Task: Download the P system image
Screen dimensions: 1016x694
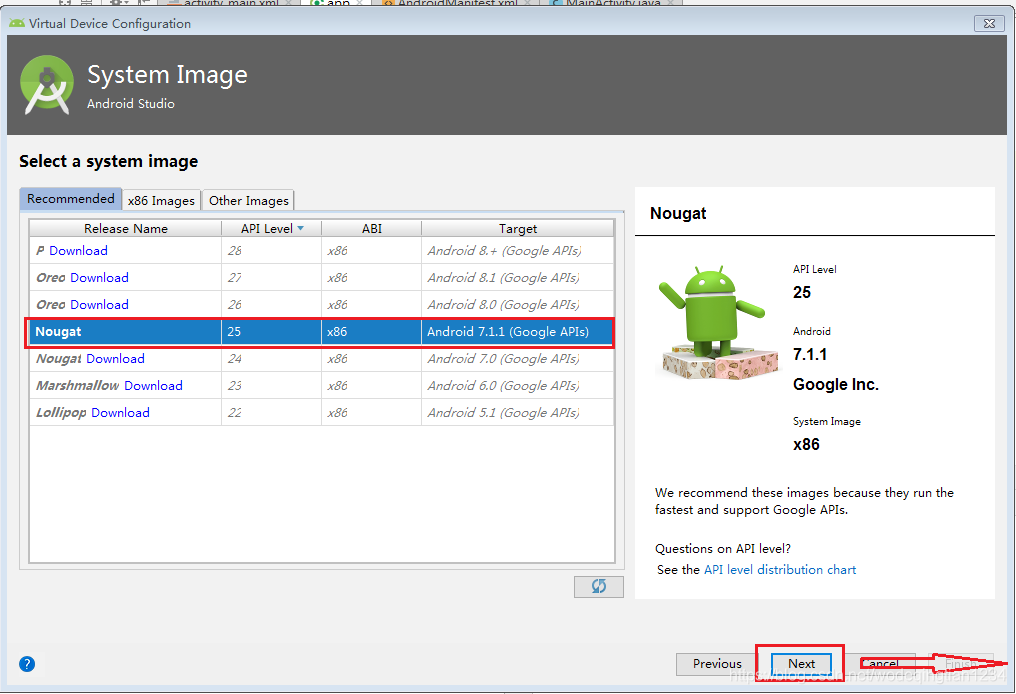Action: 78,251
